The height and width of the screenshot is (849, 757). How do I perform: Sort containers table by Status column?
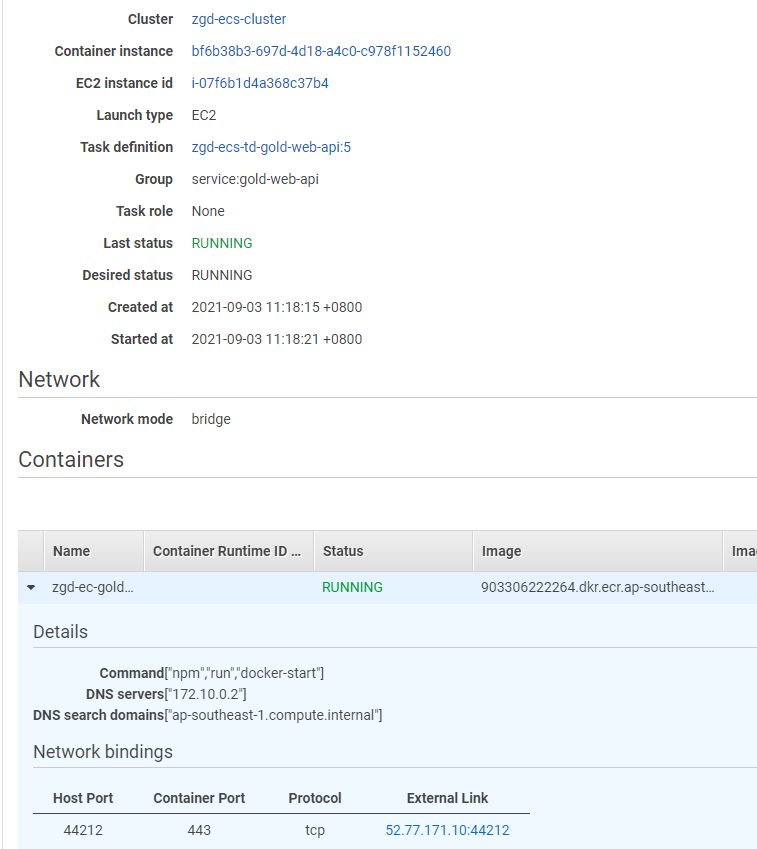tap(343, 551)
